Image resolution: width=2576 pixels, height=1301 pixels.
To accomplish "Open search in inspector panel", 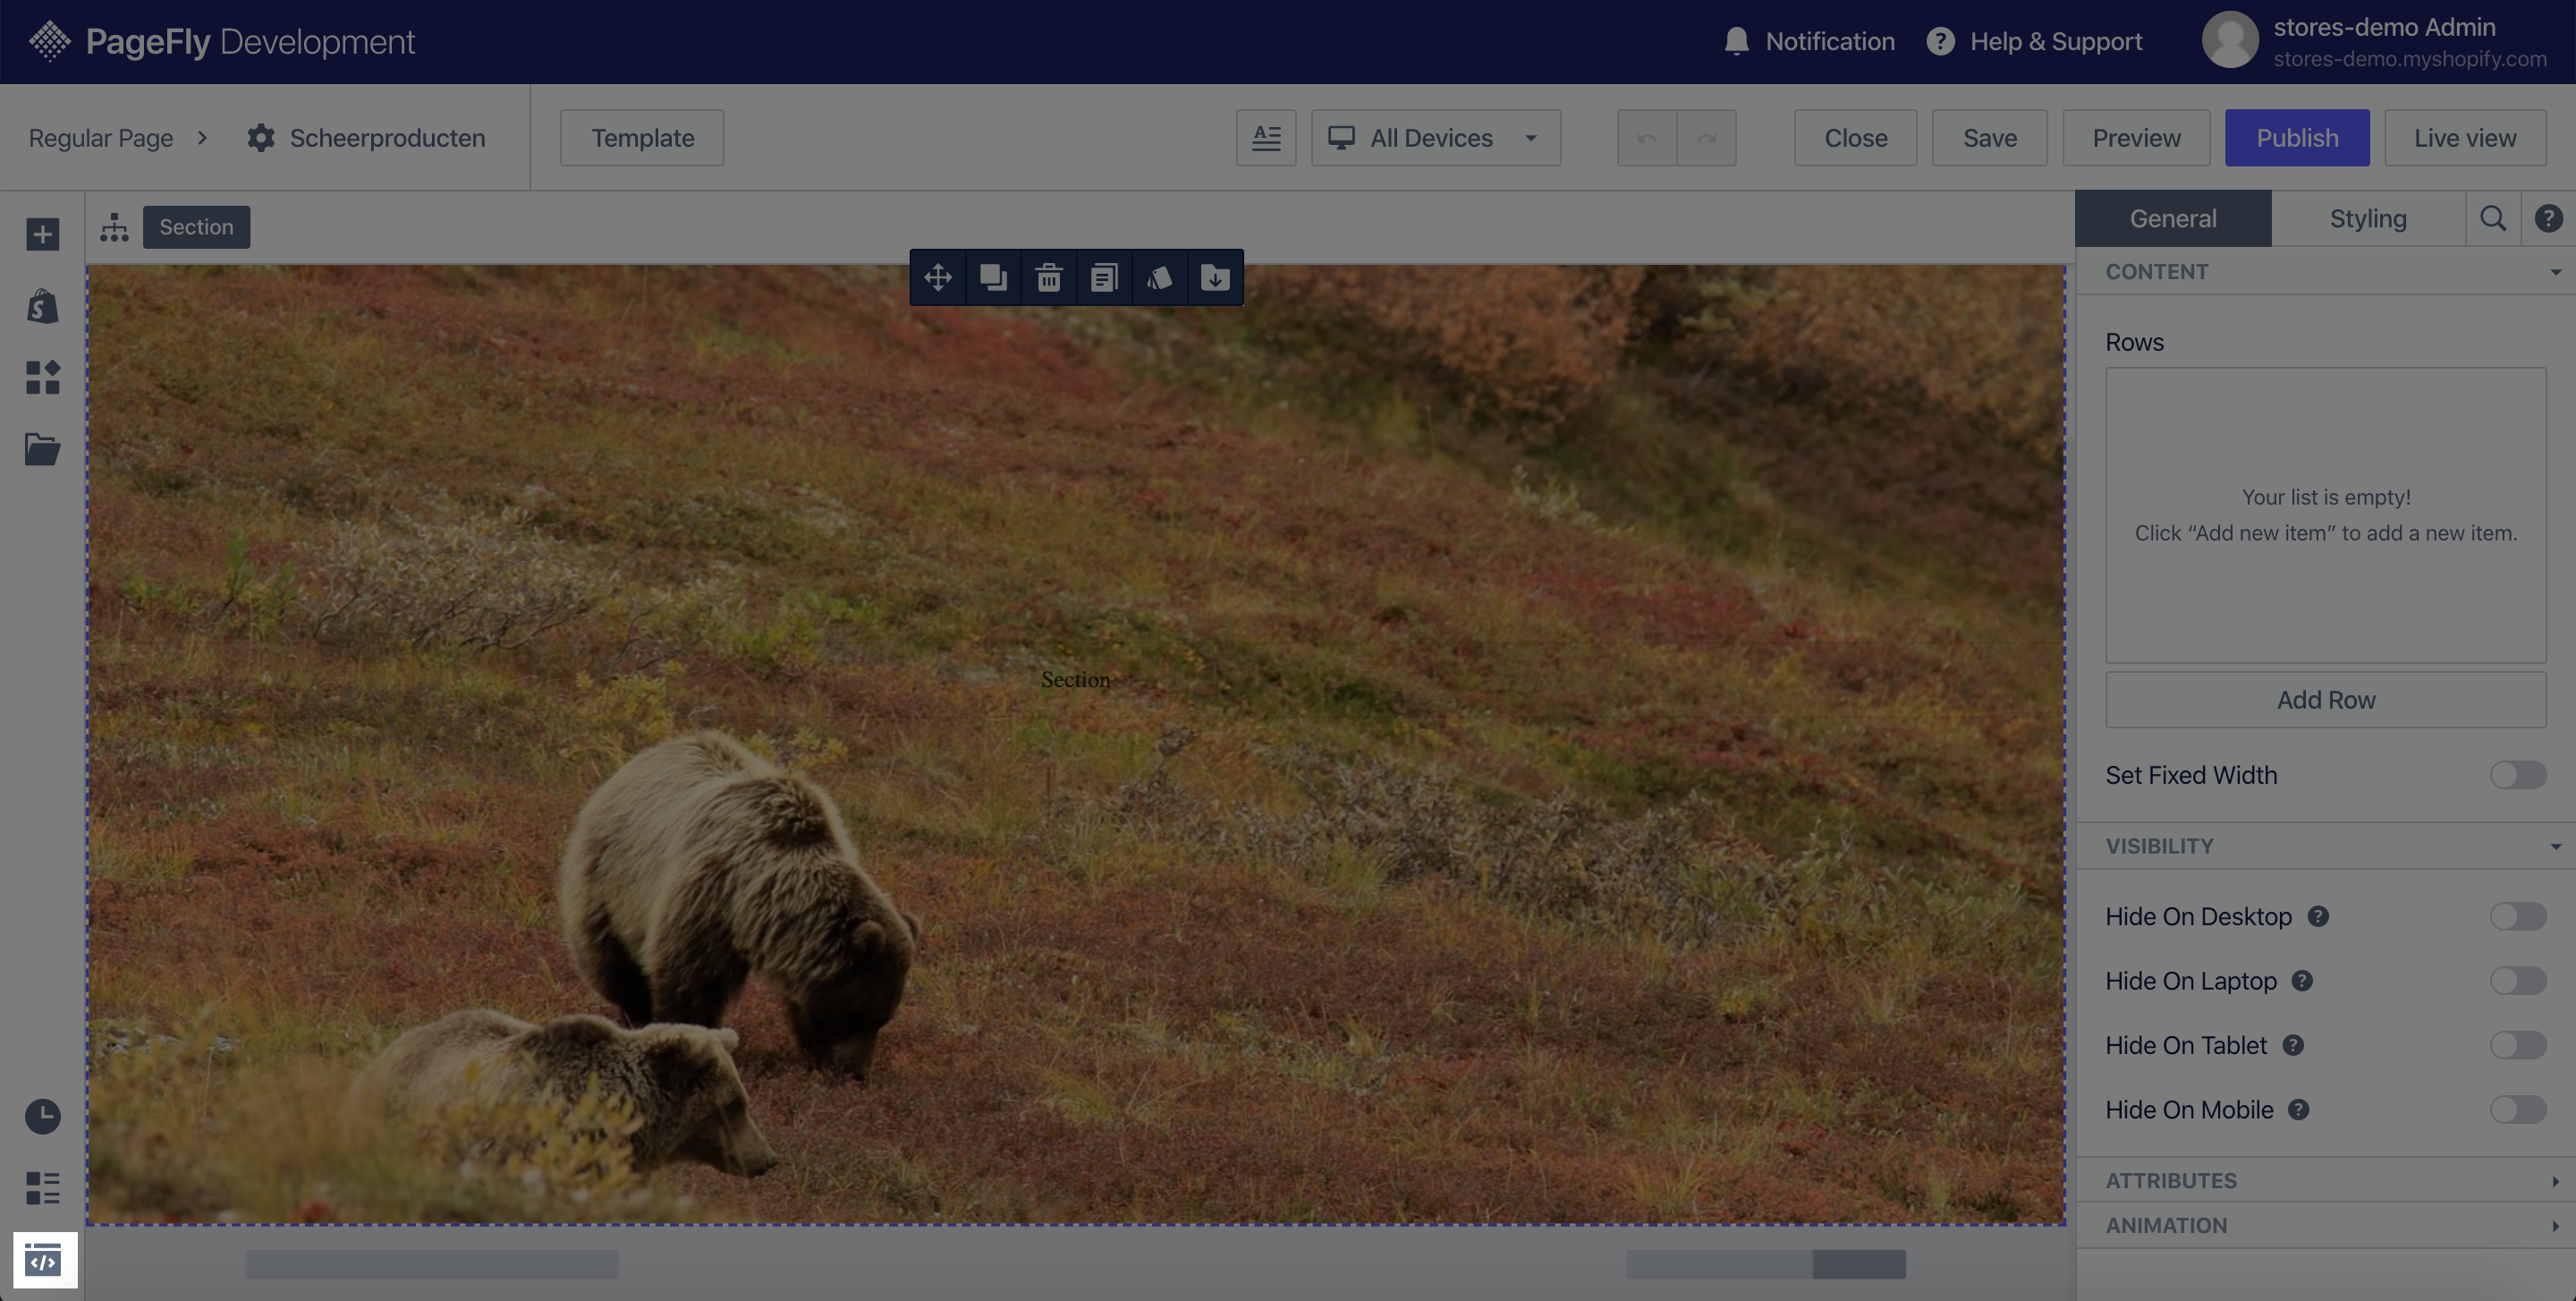I will coord(2493,218).
